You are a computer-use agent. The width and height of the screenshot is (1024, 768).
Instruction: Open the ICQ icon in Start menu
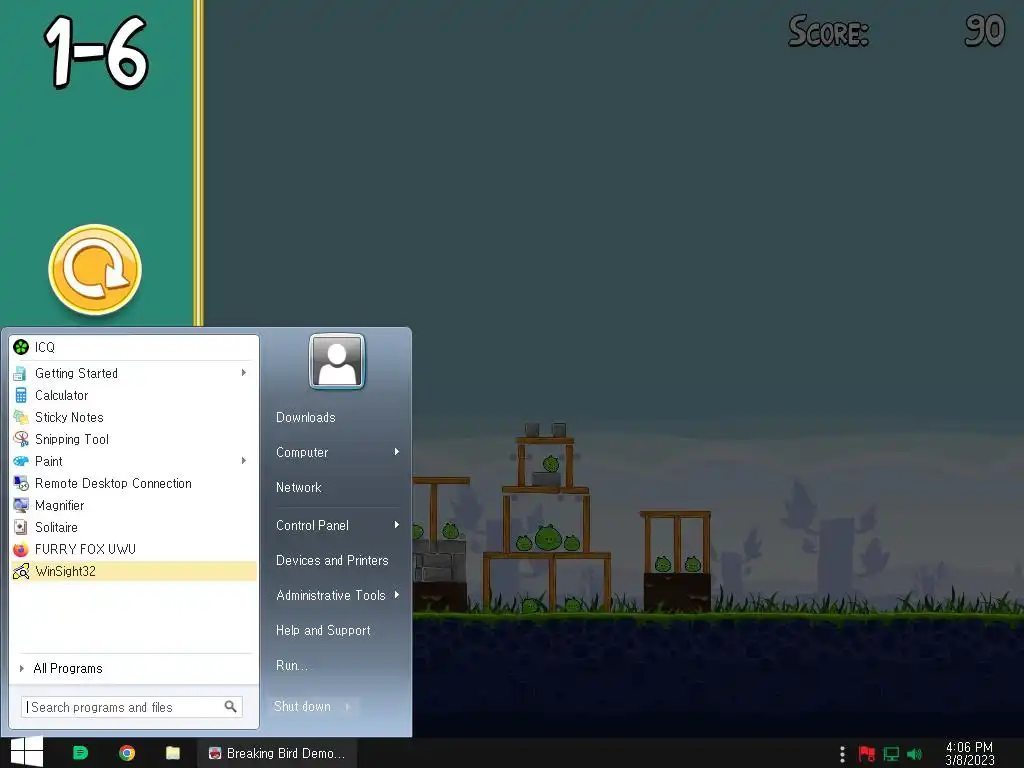pos(21,347)
